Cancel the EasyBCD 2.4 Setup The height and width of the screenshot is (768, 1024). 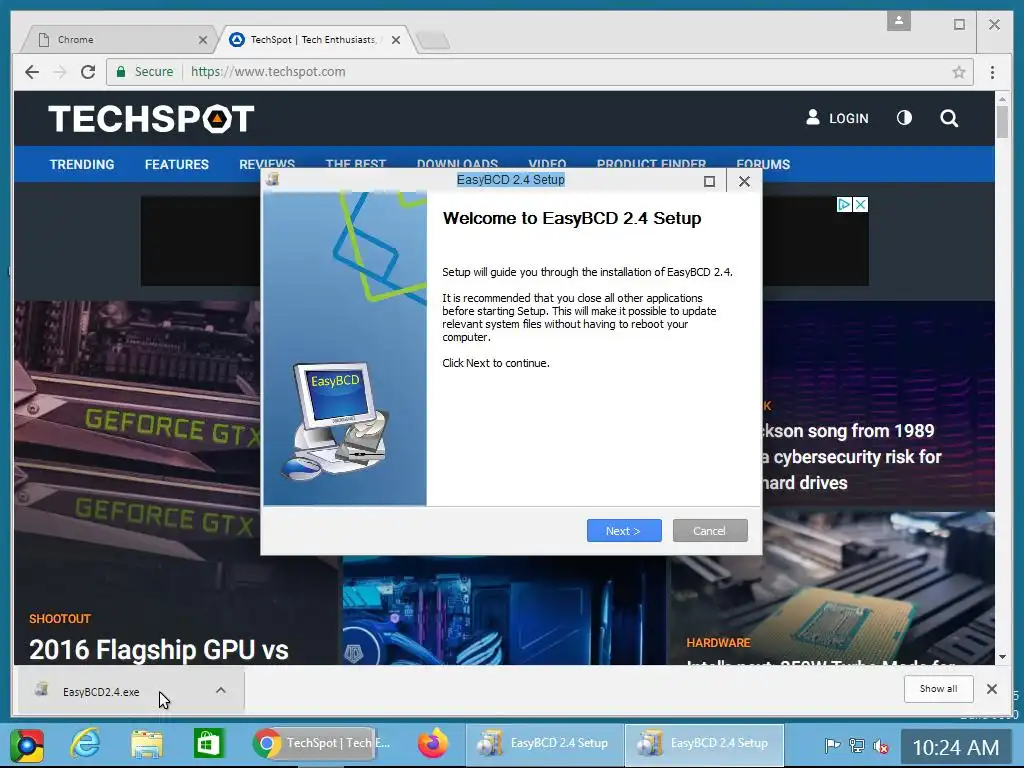pyautogui.click(x=710, y=531)
